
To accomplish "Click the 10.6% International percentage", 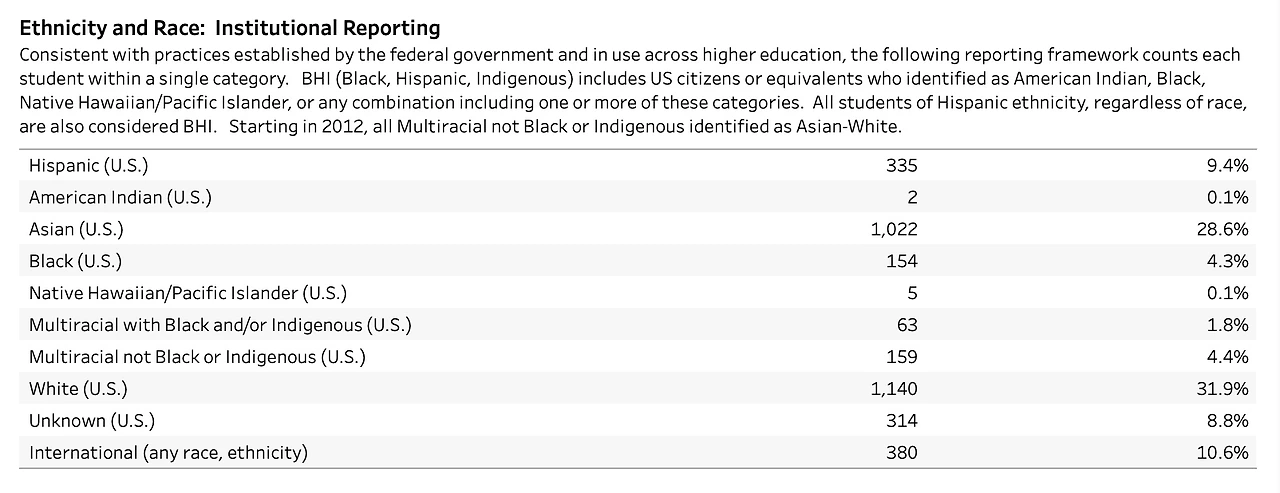I will [1226, 453].
